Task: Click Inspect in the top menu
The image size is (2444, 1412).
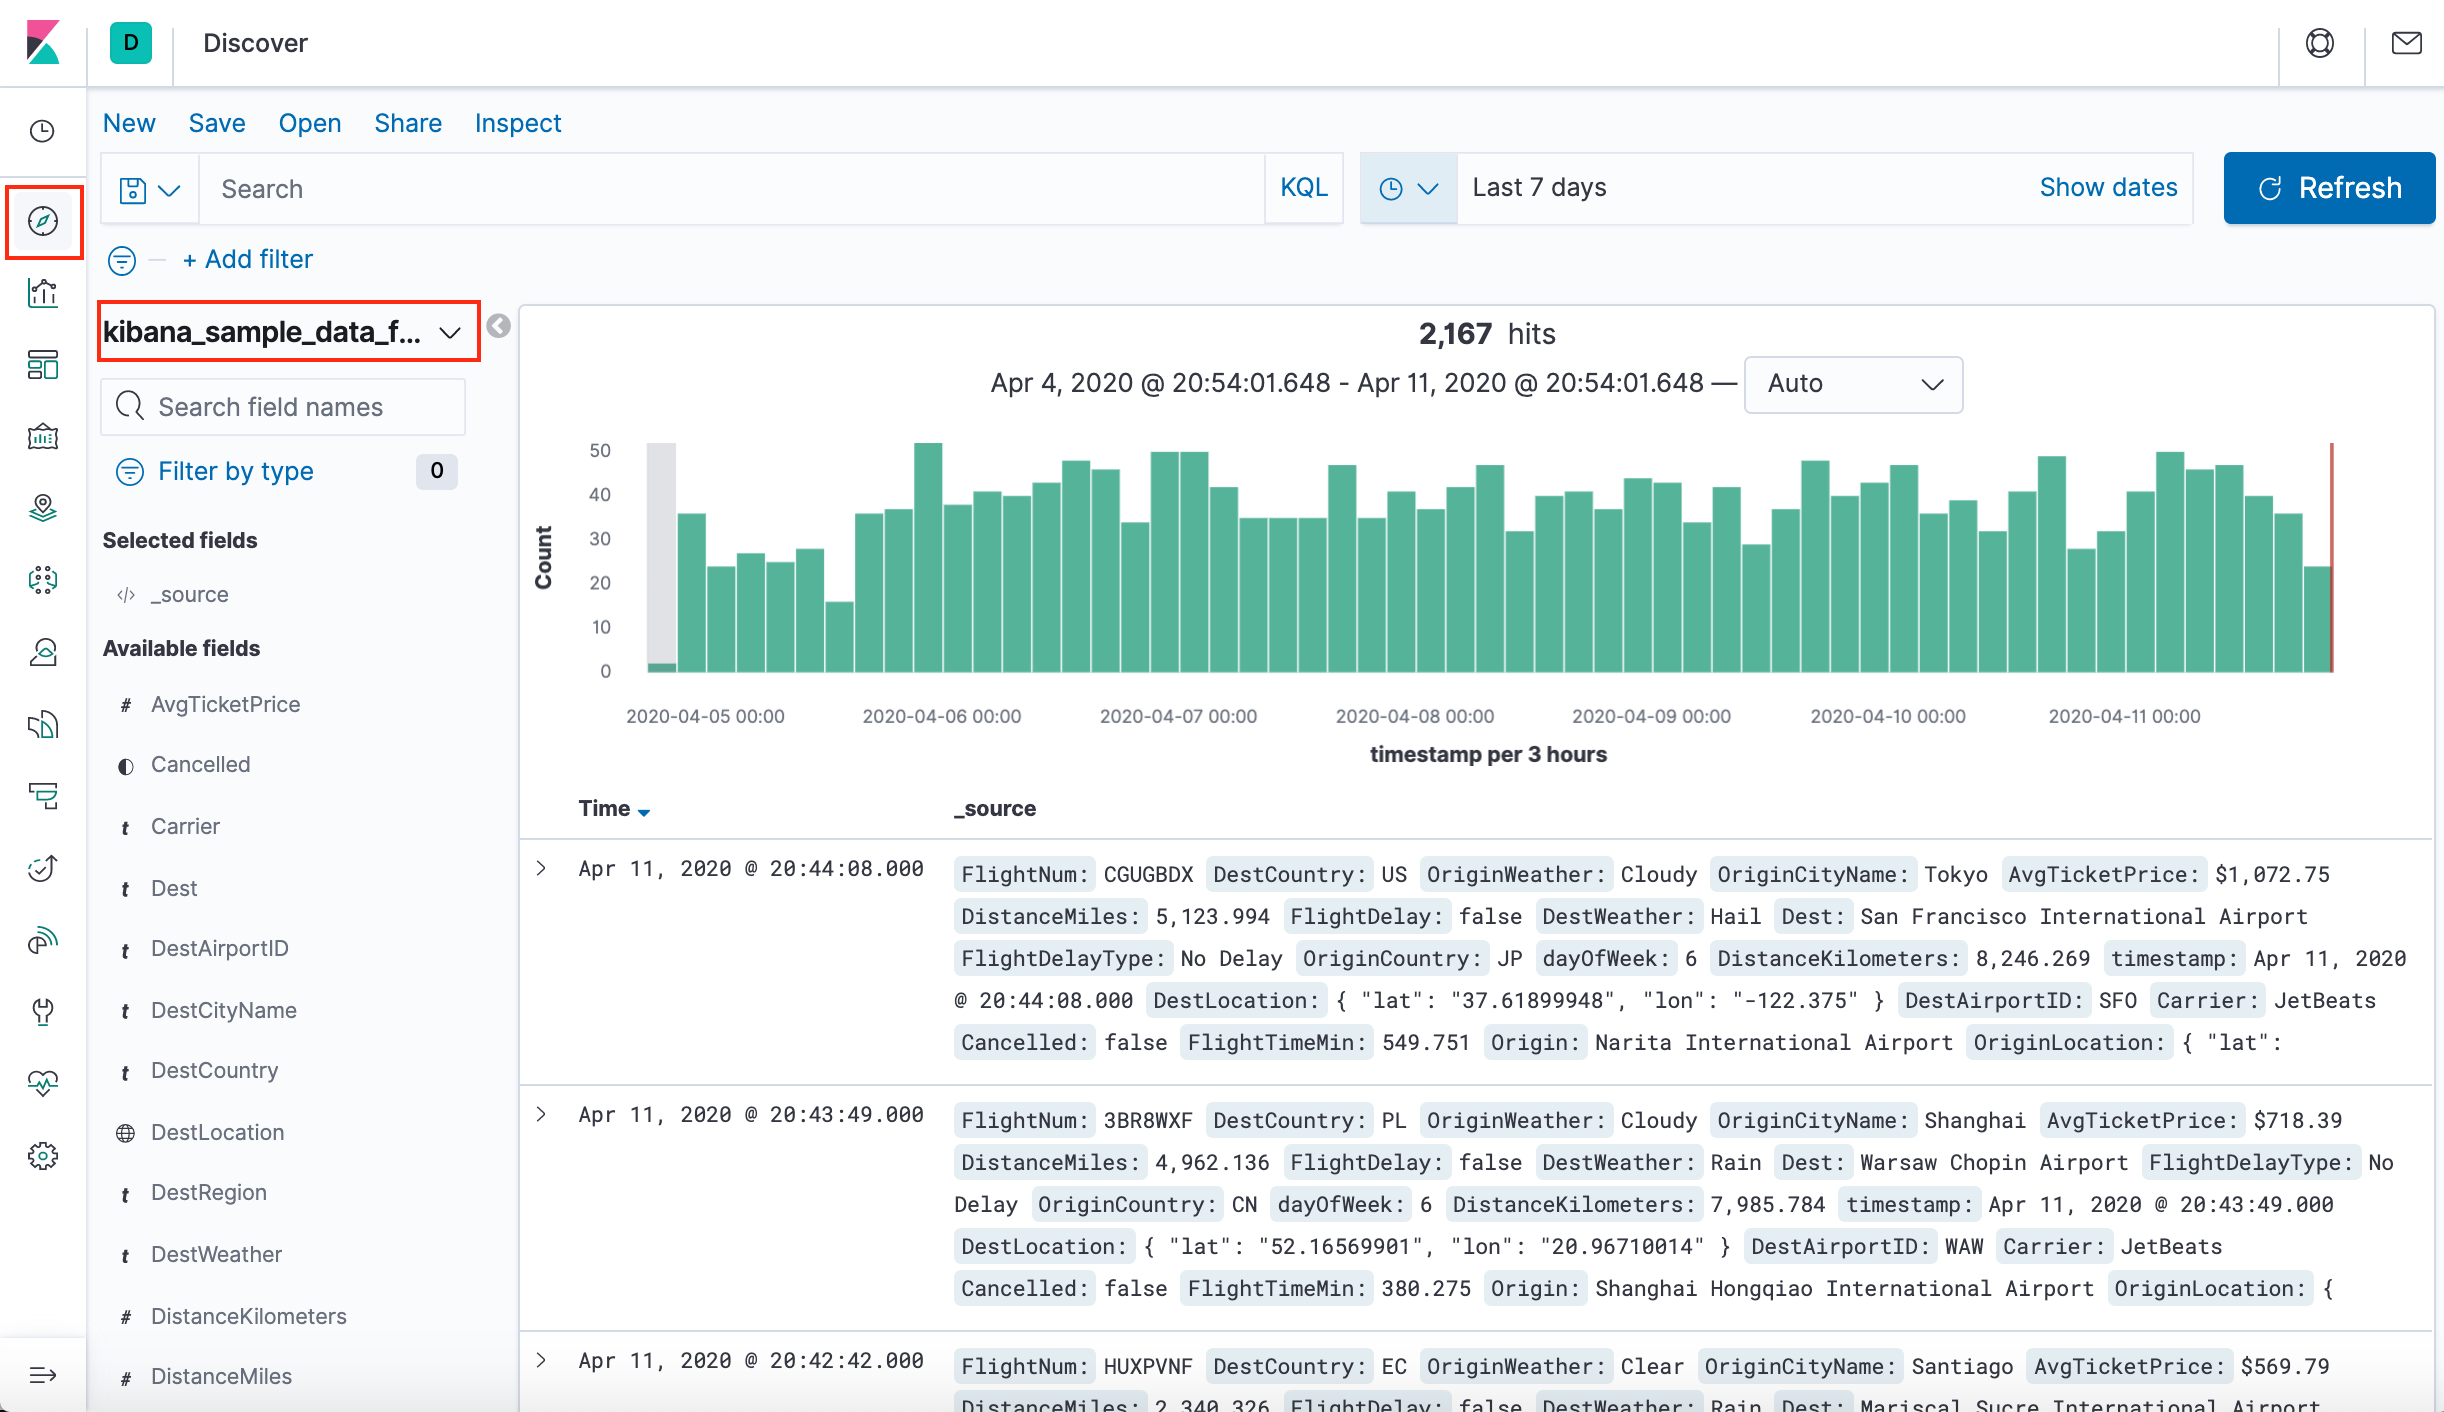Action: coord(518,123)
